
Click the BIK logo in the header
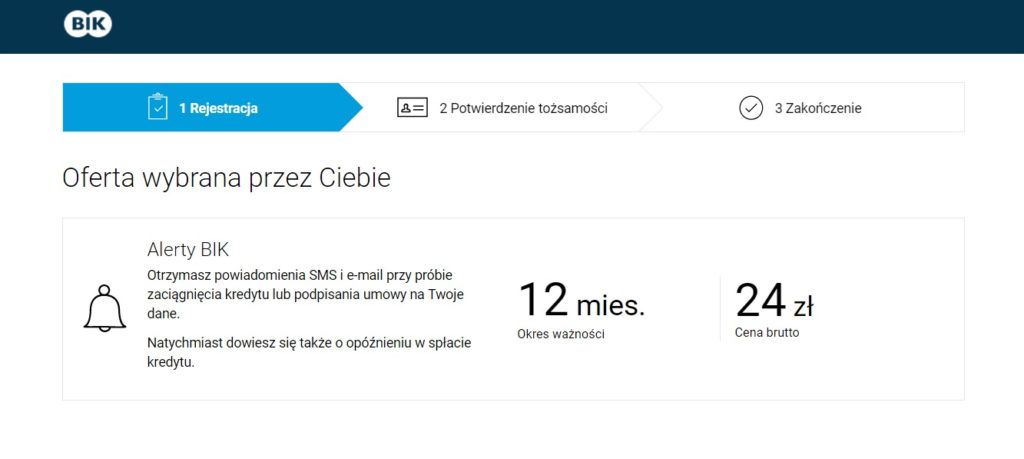(x=88, y=24)
